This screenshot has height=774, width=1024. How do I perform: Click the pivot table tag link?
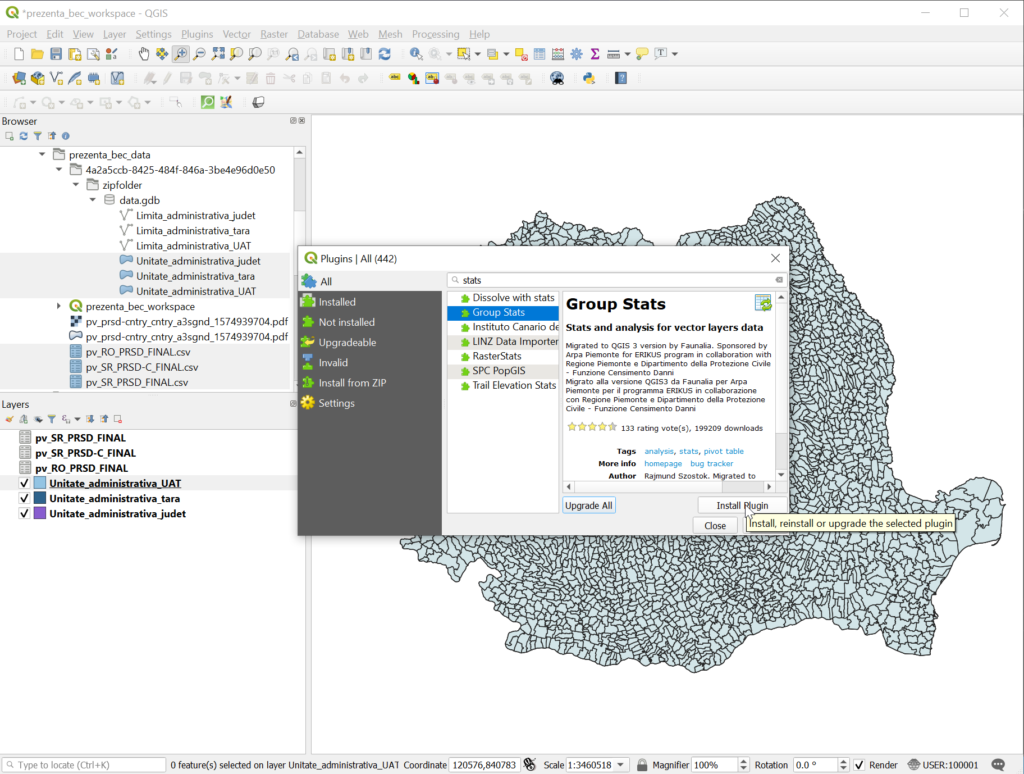click(x=724, y=451)
